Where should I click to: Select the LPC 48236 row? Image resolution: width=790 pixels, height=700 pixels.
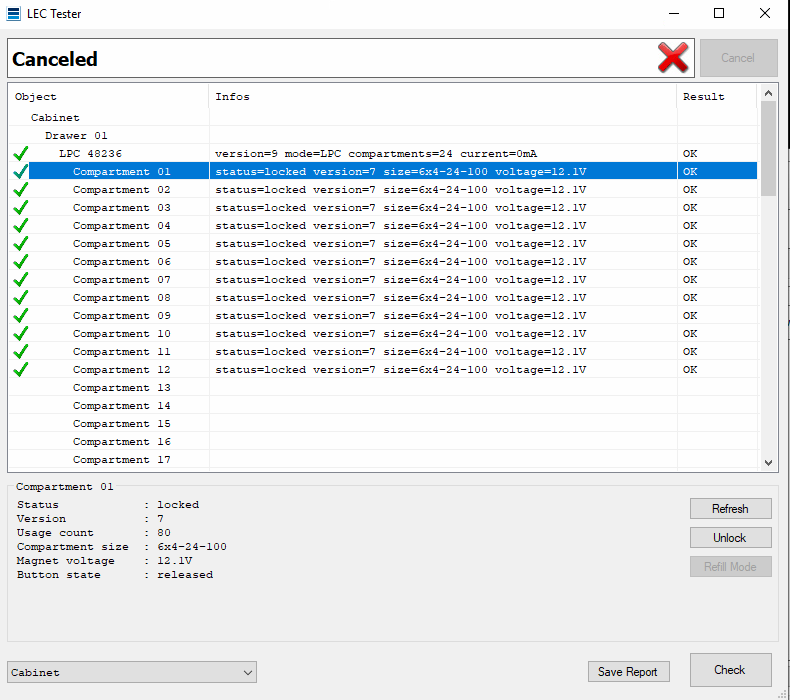tap(383, 153)
